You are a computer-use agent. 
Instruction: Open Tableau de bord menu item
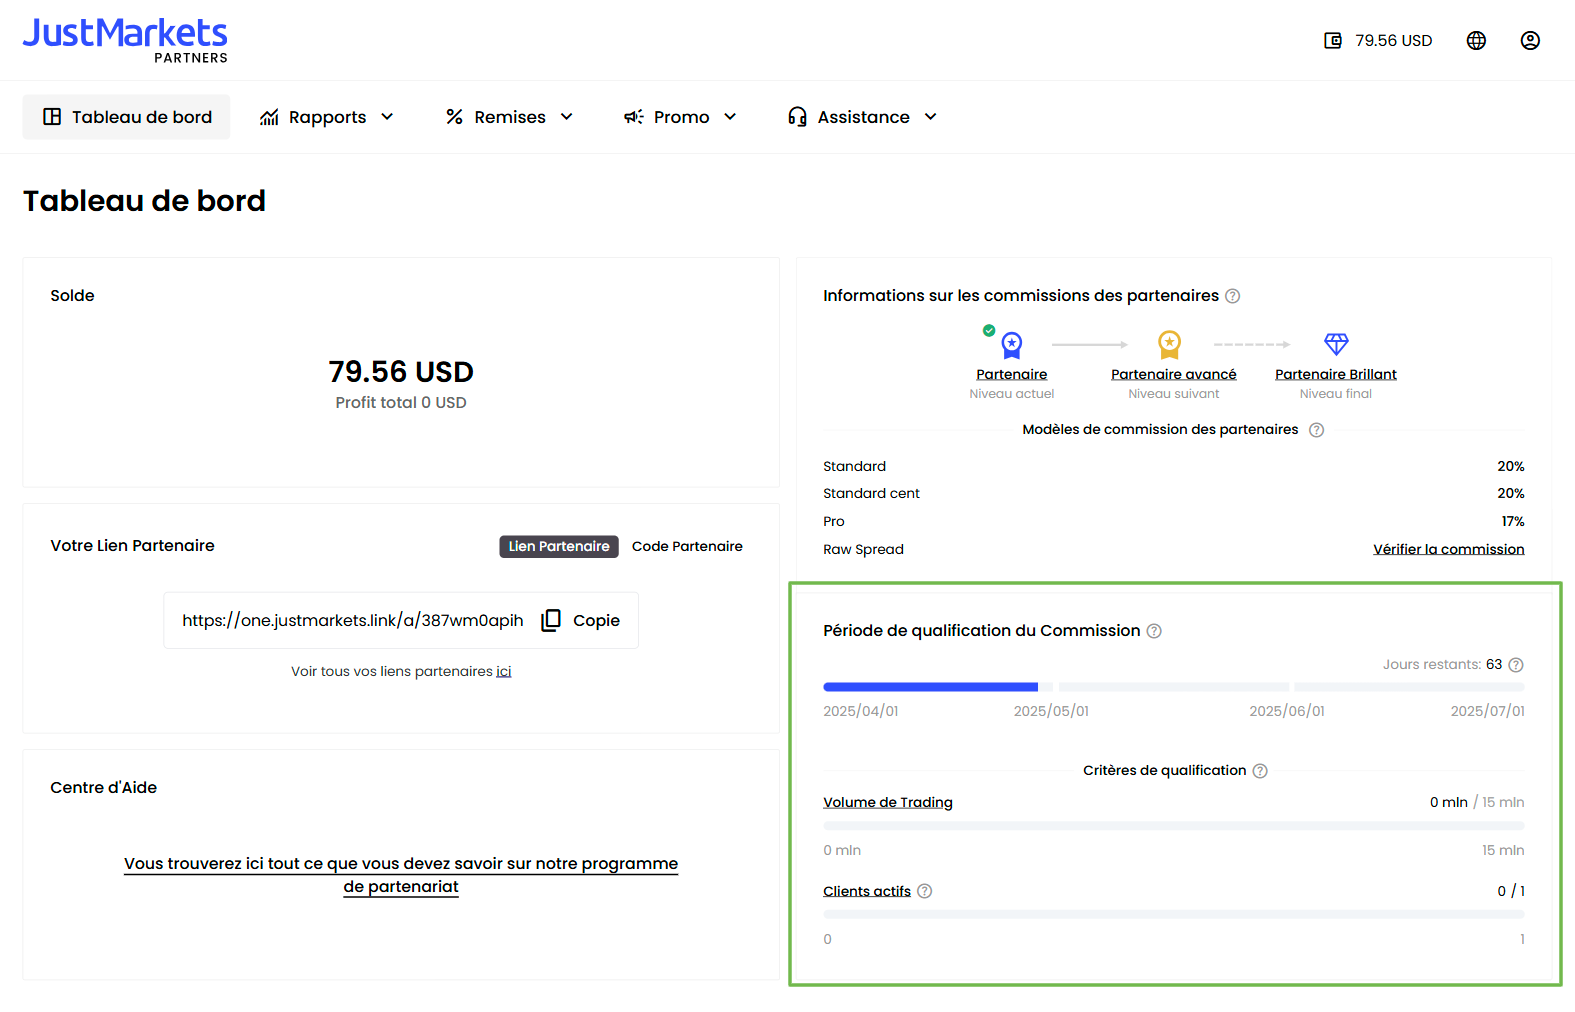coord(126,117)
